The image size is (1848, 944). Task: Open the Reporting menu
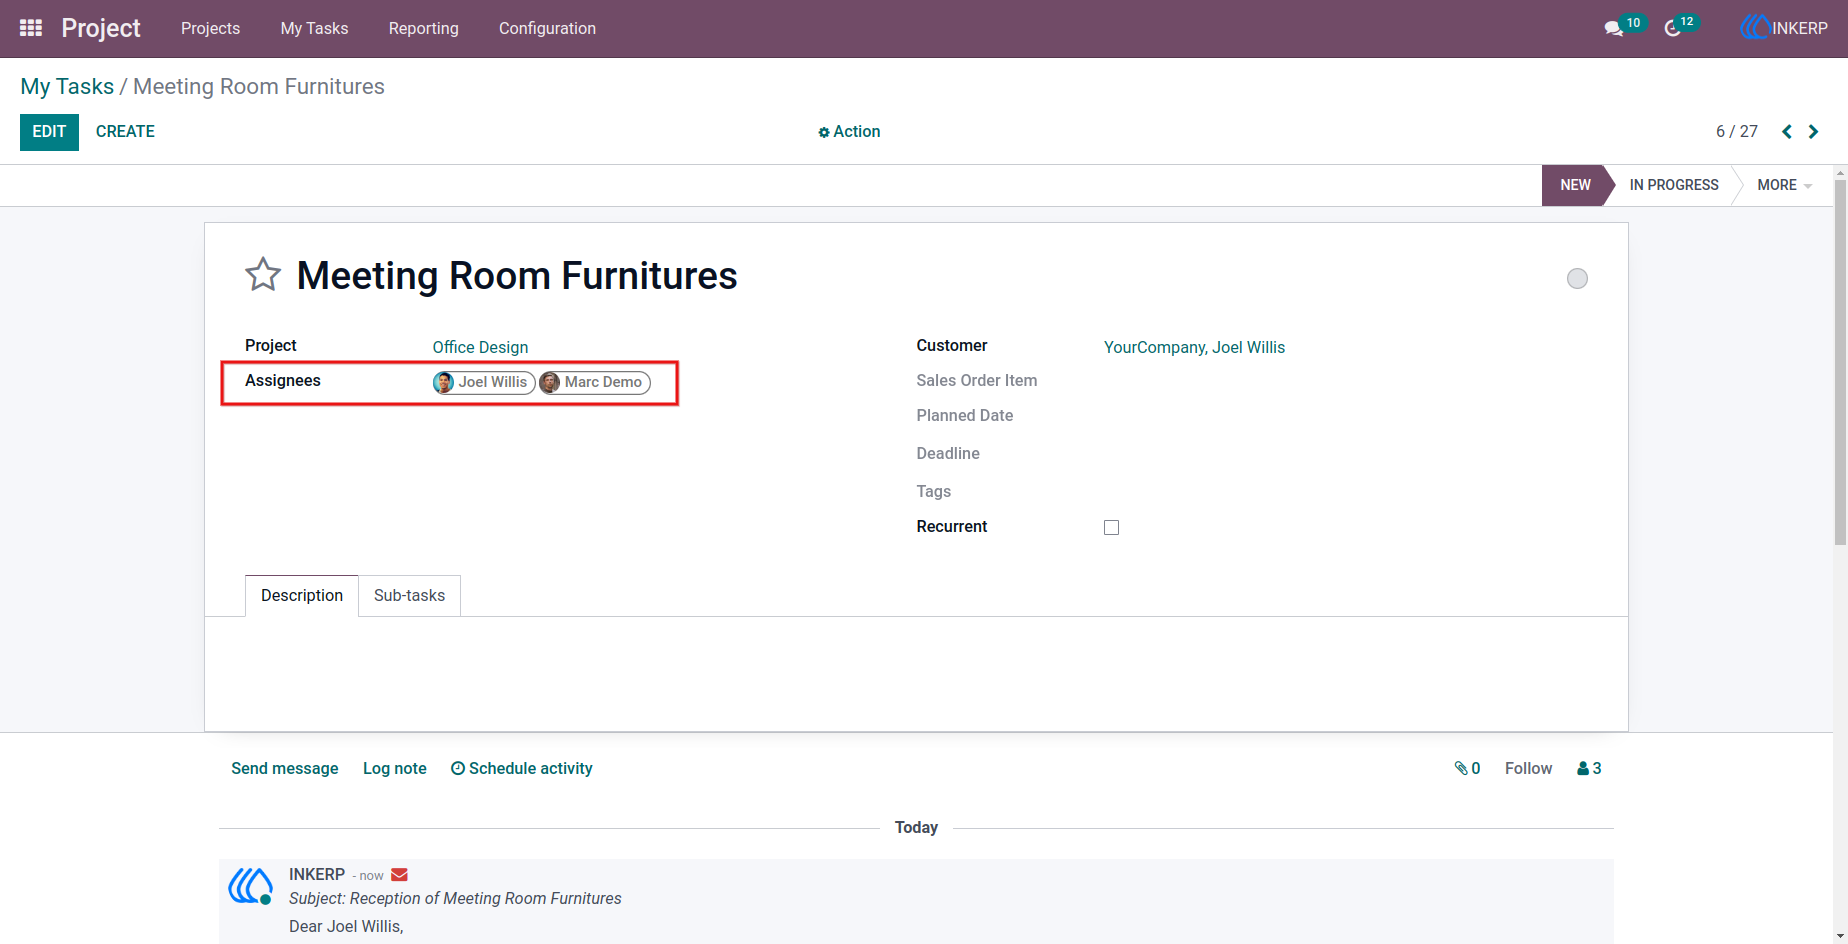(x=423, y=28)
